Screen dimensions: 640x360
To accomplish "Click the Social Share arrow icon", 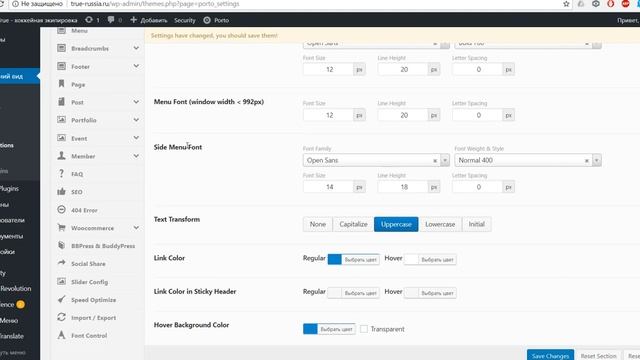I will pos(61,263).
